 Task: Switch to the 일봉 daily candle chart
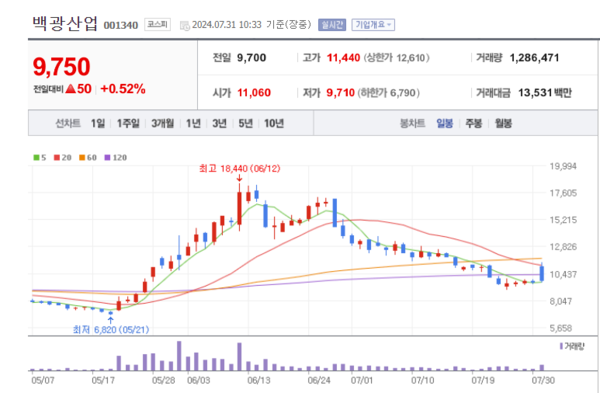(445, 123)
